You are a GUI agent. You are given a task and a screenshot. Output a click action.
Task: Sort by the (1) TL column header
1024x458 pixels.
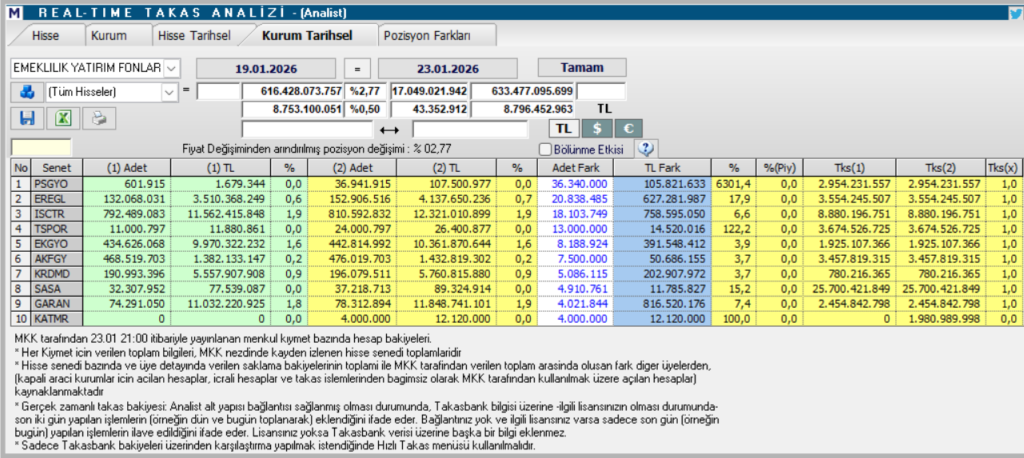[x=220, y=168]
